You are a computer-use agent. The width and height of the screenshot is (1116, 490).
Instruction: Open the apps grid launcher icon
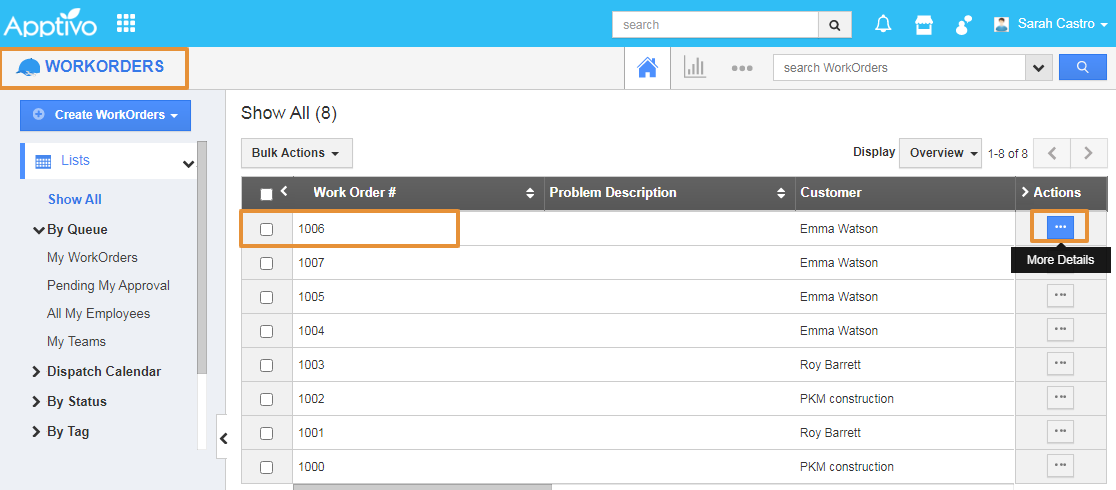126,23
